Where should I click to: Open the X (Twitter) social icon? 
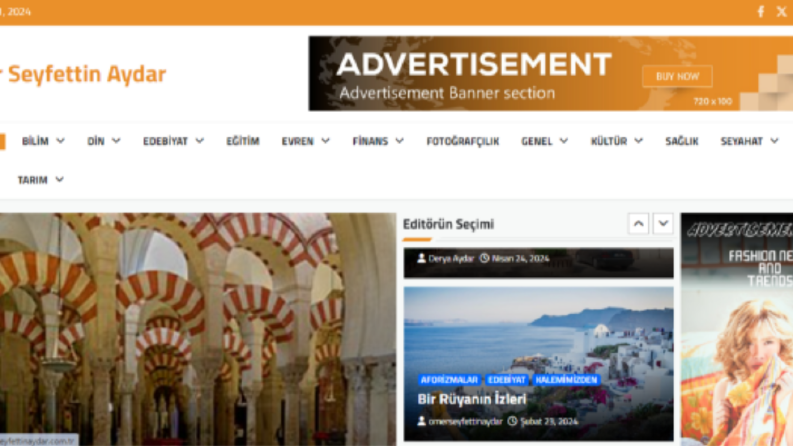(781, 12)
